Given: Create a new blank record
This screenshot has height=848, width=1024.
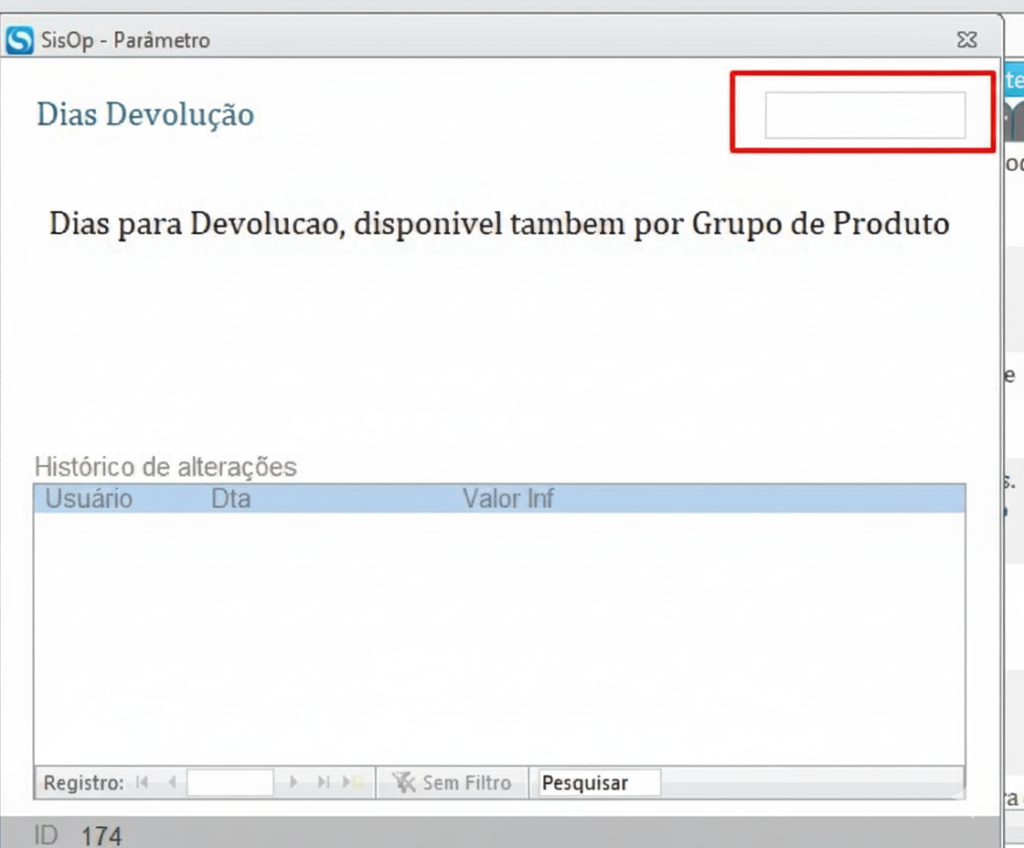Looking at the screenshot, I should (x=354, y=782).
